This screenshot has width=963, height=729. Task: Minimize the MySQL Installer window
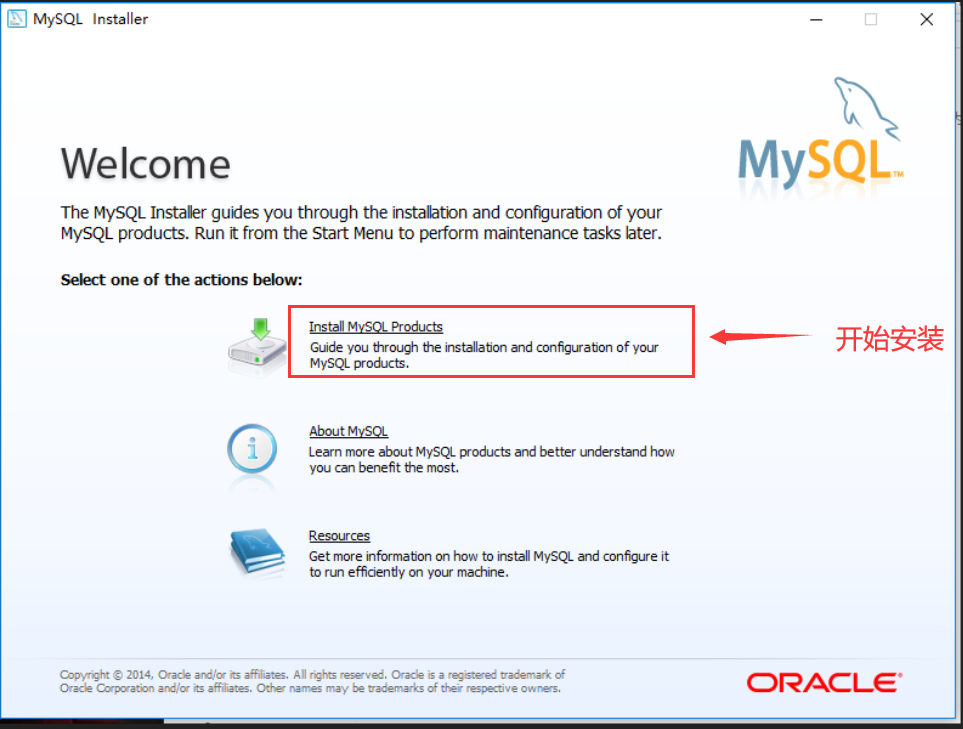816,20
